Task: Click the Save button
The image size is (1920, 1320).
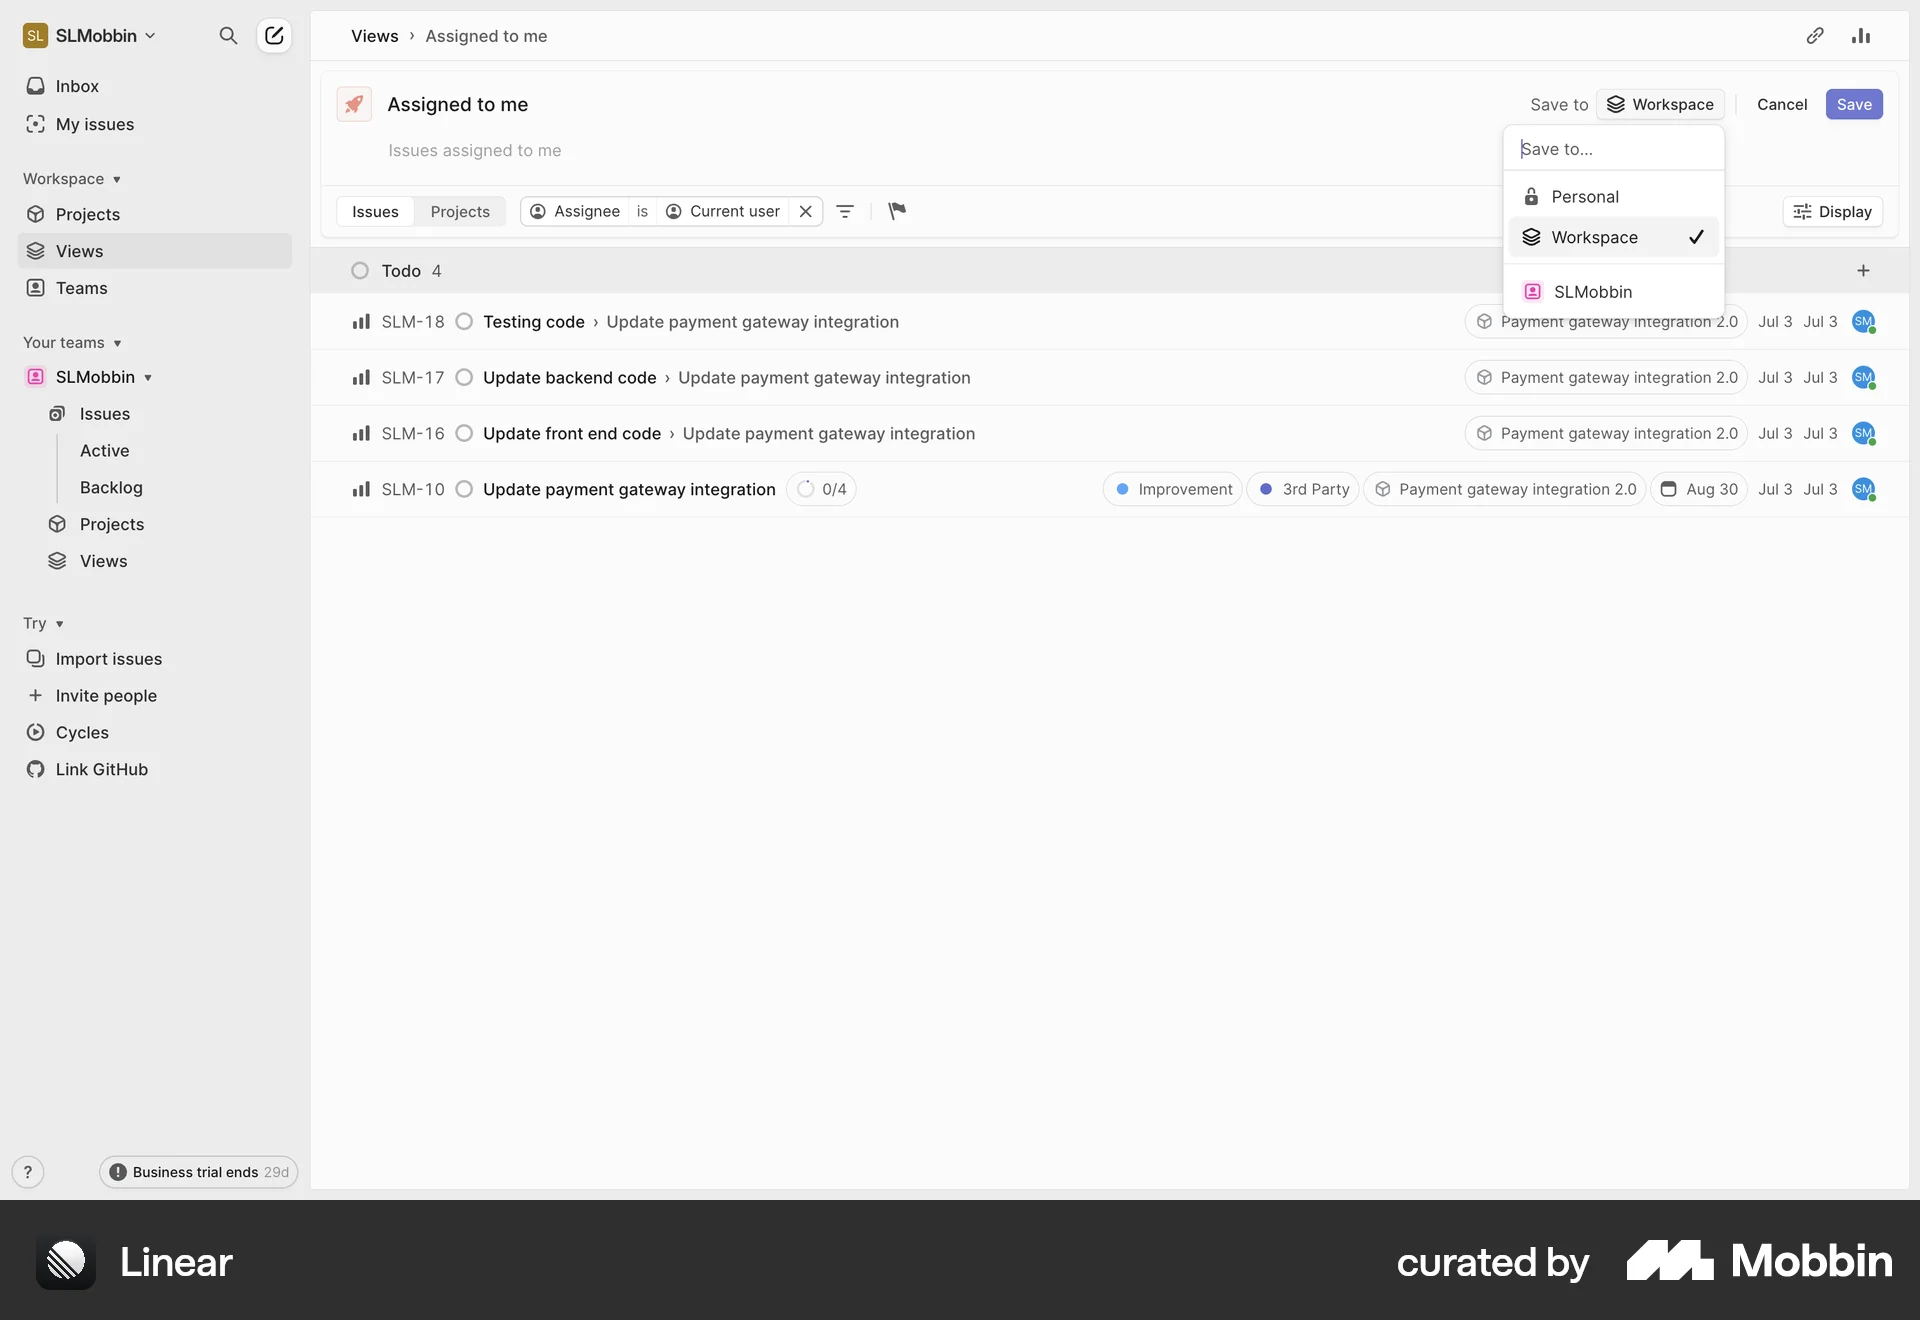Action: pyautogui.click(x=1854, y=104)
